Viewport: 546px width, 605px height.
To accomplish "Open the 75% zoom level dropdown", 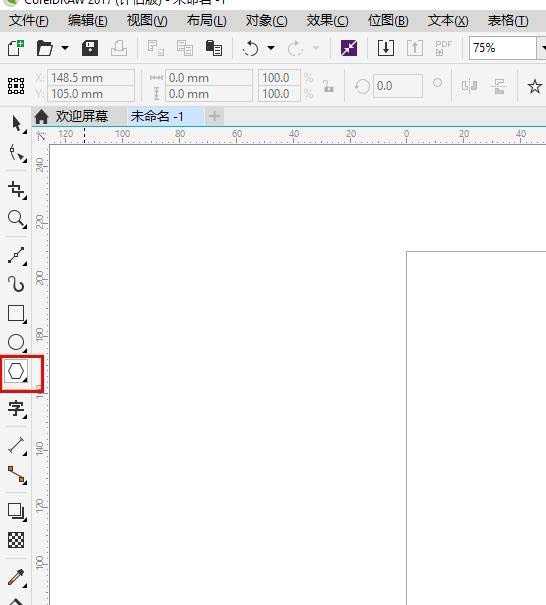I will point(543,48).
